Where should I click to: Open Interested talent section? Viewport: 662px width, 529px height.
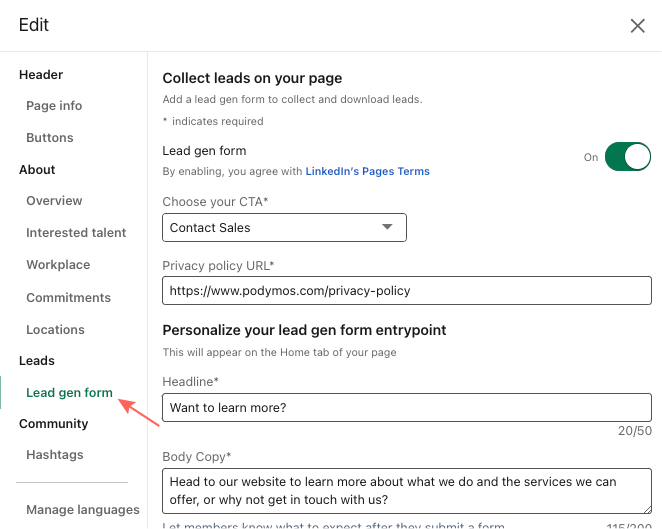(x=76, y=233)
